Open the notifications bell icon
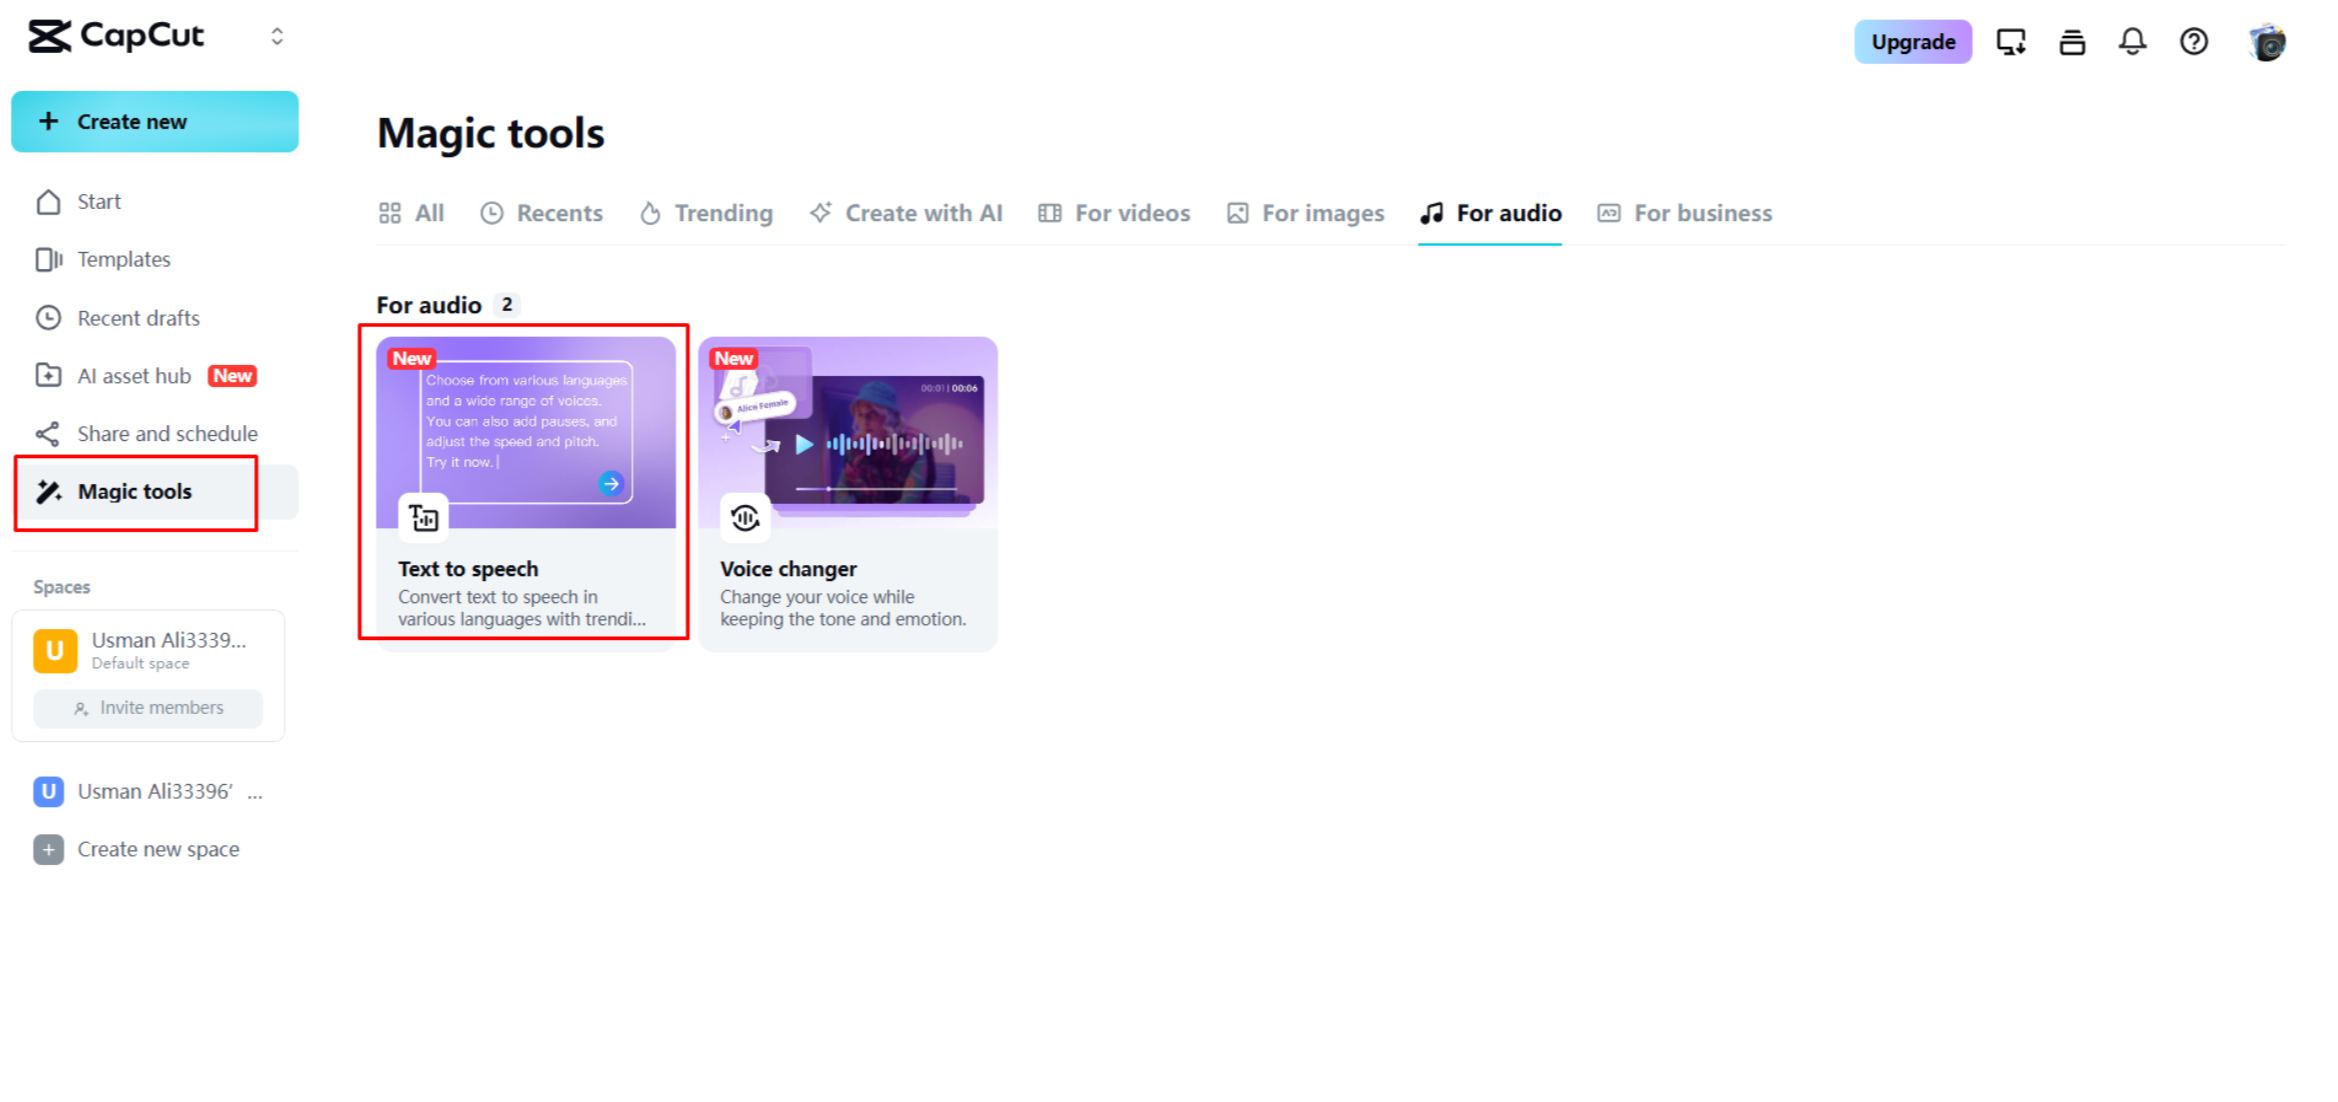 click(x=2132, y=42)
